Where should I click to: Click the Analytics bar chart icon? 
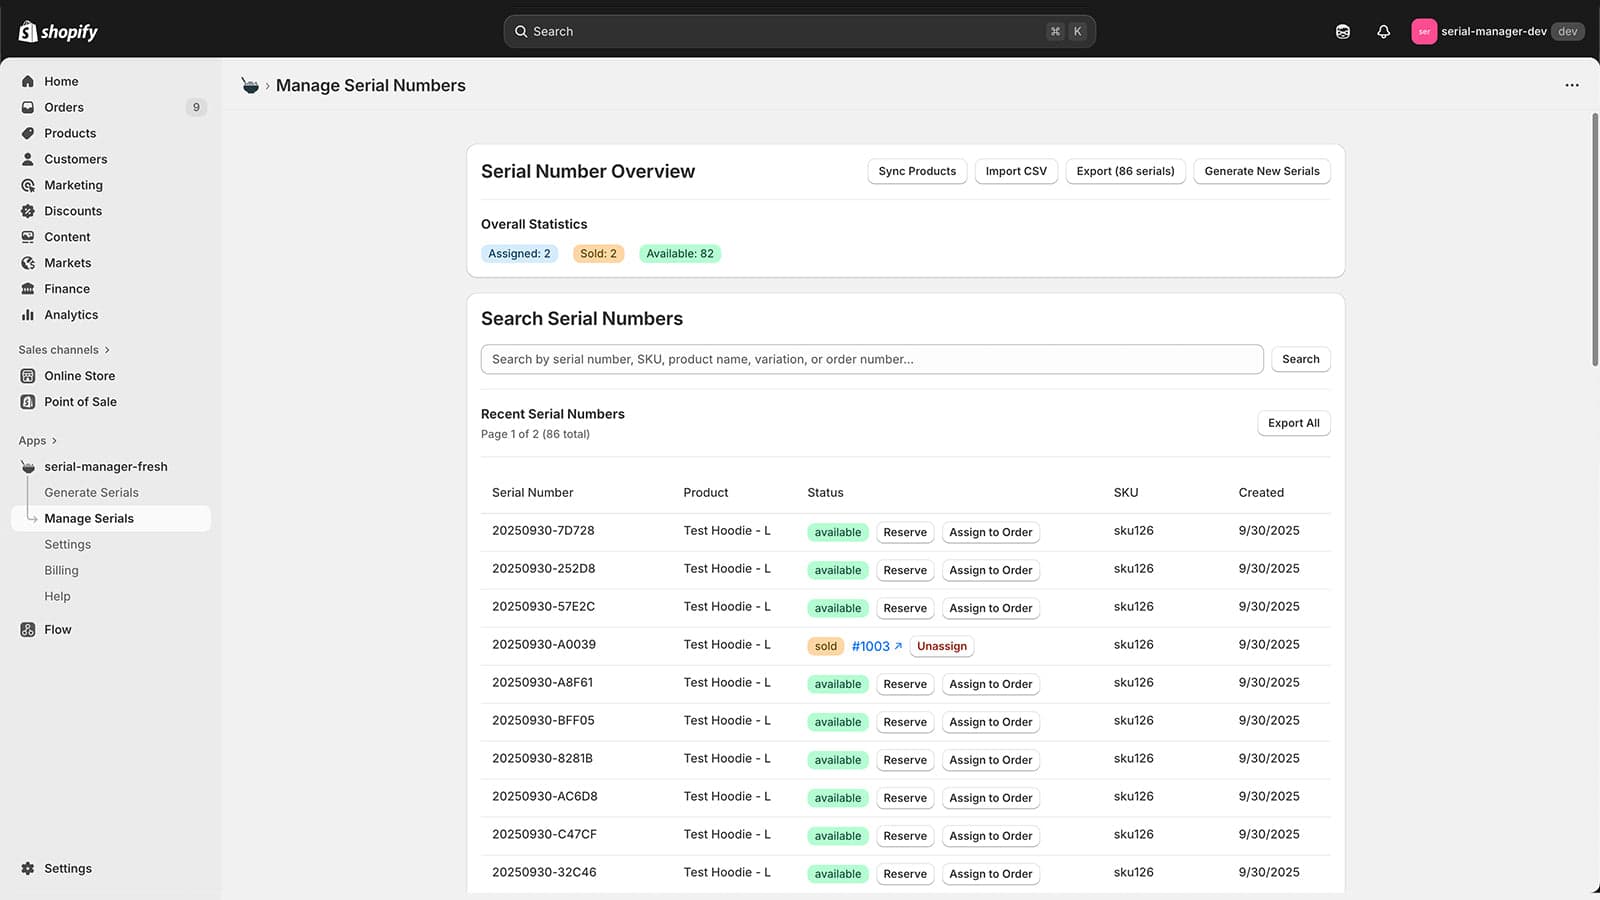[28, 315]
